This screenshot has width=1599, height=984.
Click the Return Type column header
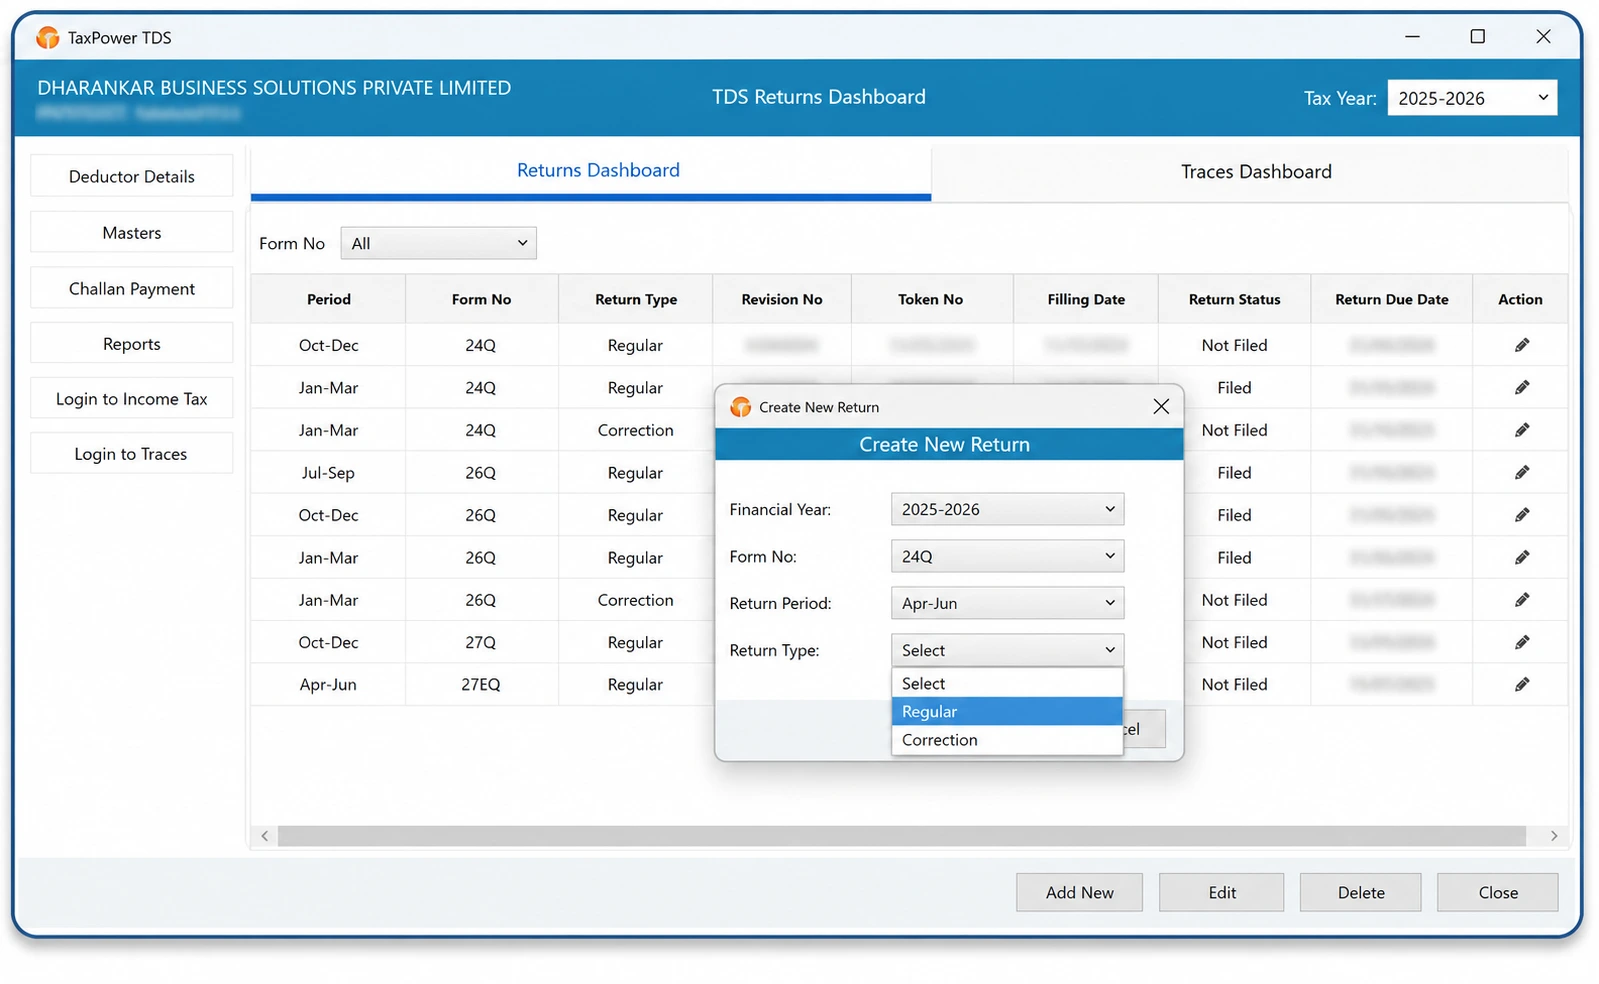pos(636,299)
